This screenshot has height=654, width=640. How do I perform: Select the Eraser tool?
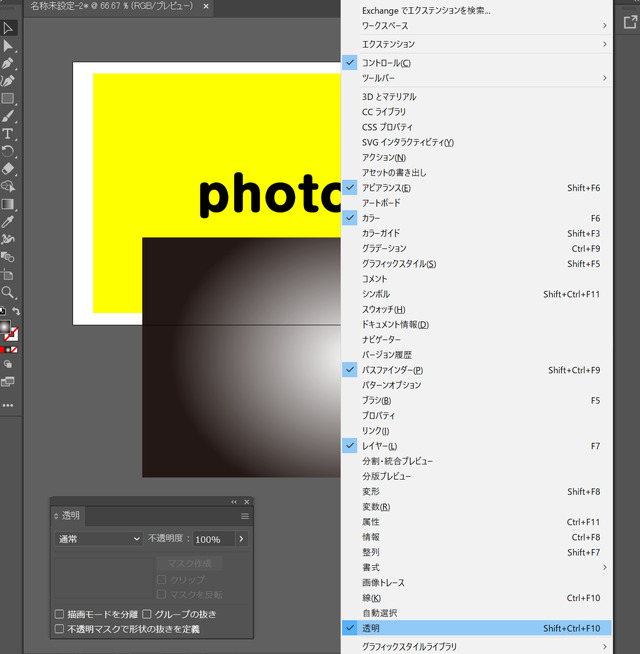8,169
